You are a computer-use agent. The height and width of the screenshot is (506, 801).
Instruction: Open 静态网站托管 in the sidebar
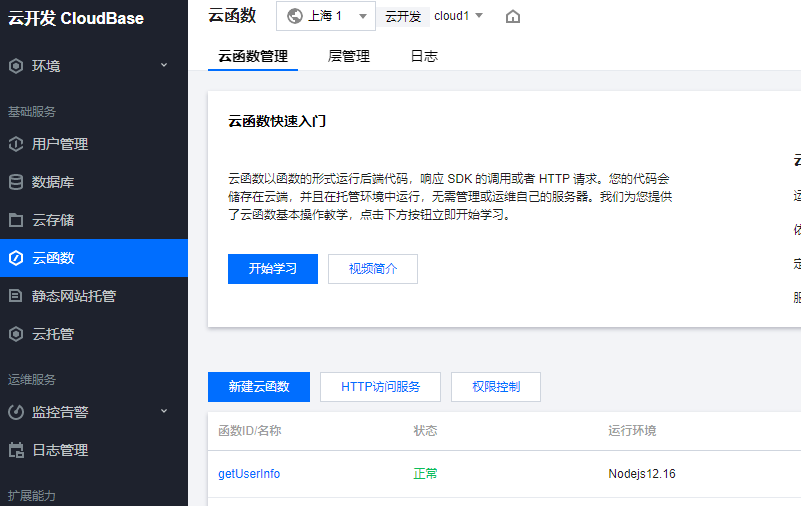pos(94,296)
